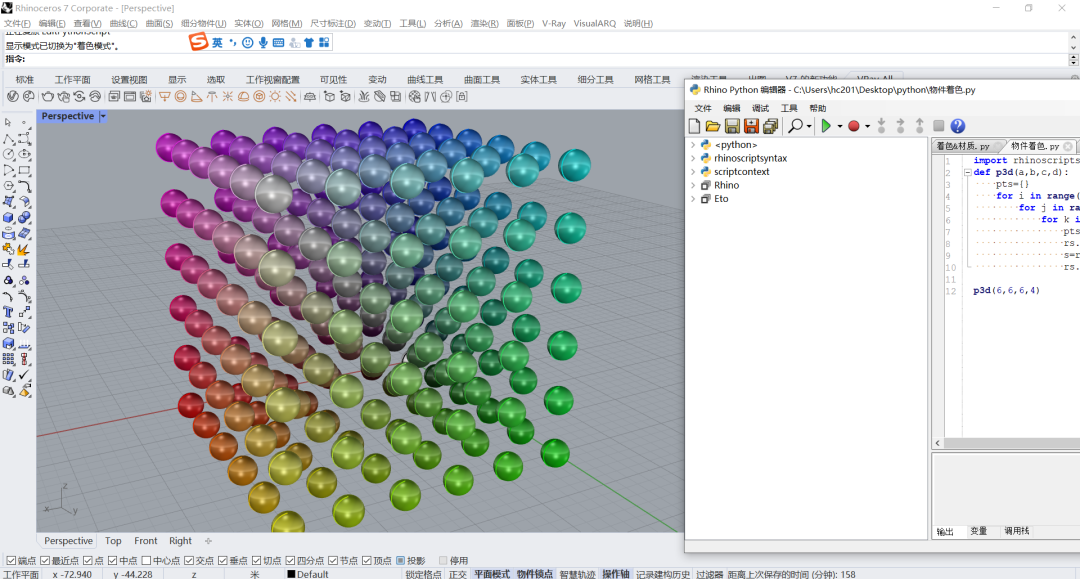Screen dimensions: 1080x579
Task: Toggle 正交 in the status bar
Action: 458,574
